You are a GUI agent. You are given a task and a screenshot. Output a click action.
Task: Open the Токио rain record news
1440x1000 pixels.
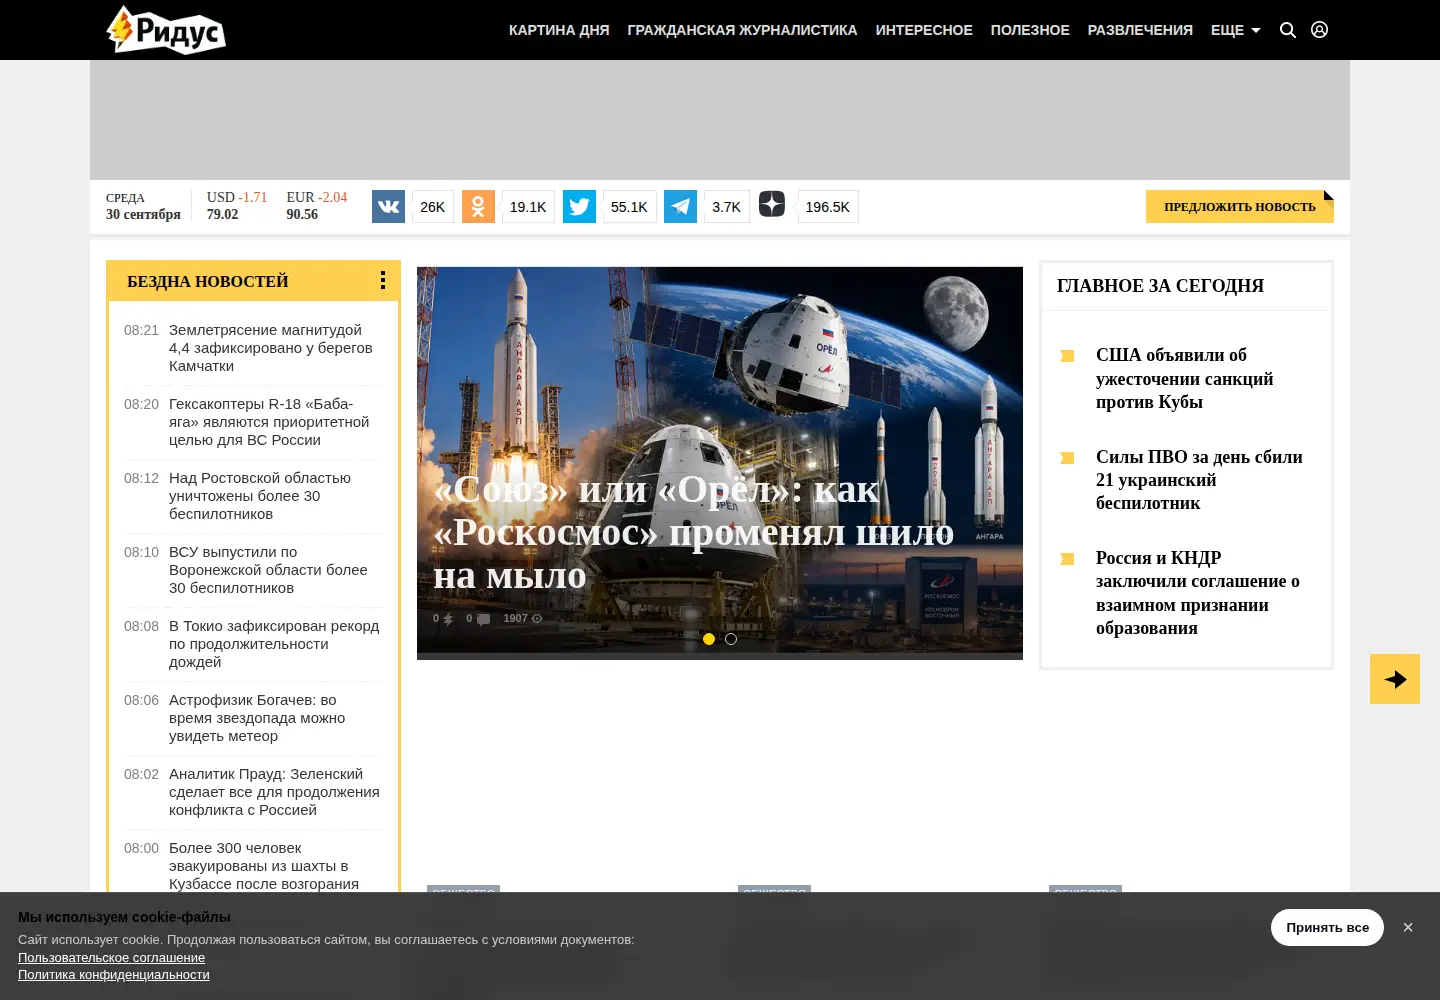pos(274,644)
